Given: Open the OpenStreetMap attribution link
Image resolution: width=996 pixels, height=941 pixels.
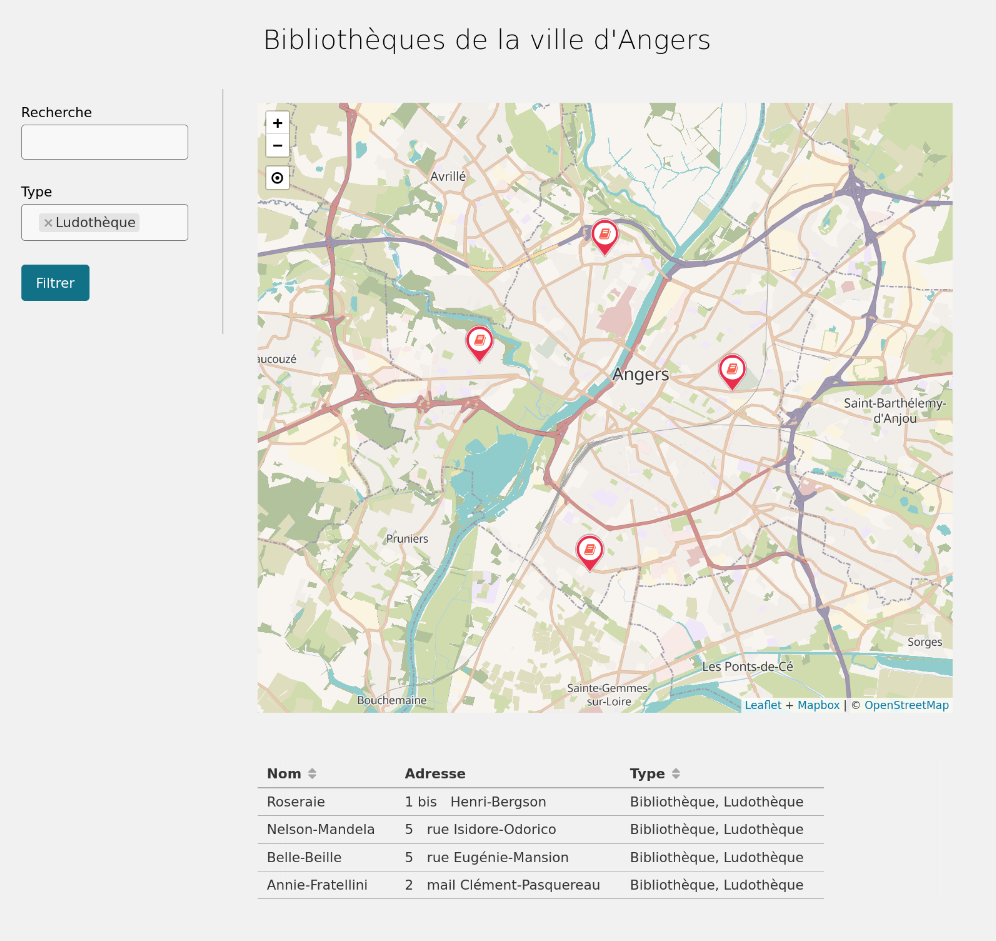Looking at the screenshot, I should click(906, 705).
